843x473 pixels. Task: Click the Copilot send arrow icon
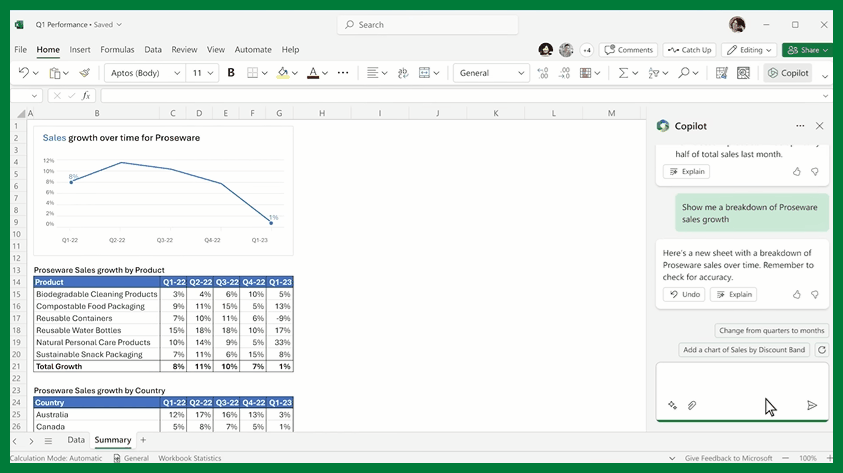pos(812,405)
